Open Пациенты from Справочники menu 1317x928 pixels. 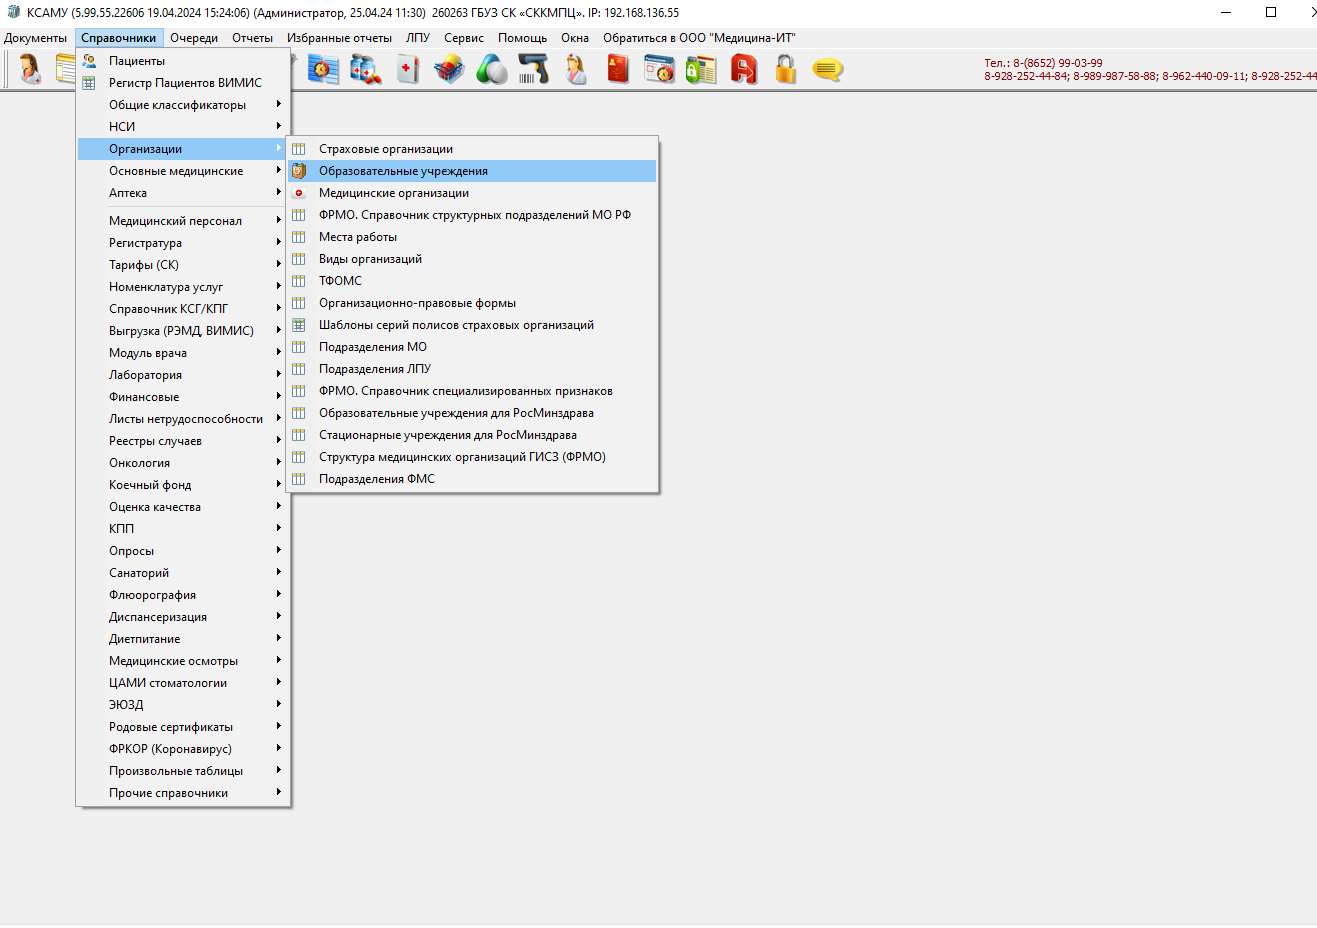[137, 61]
